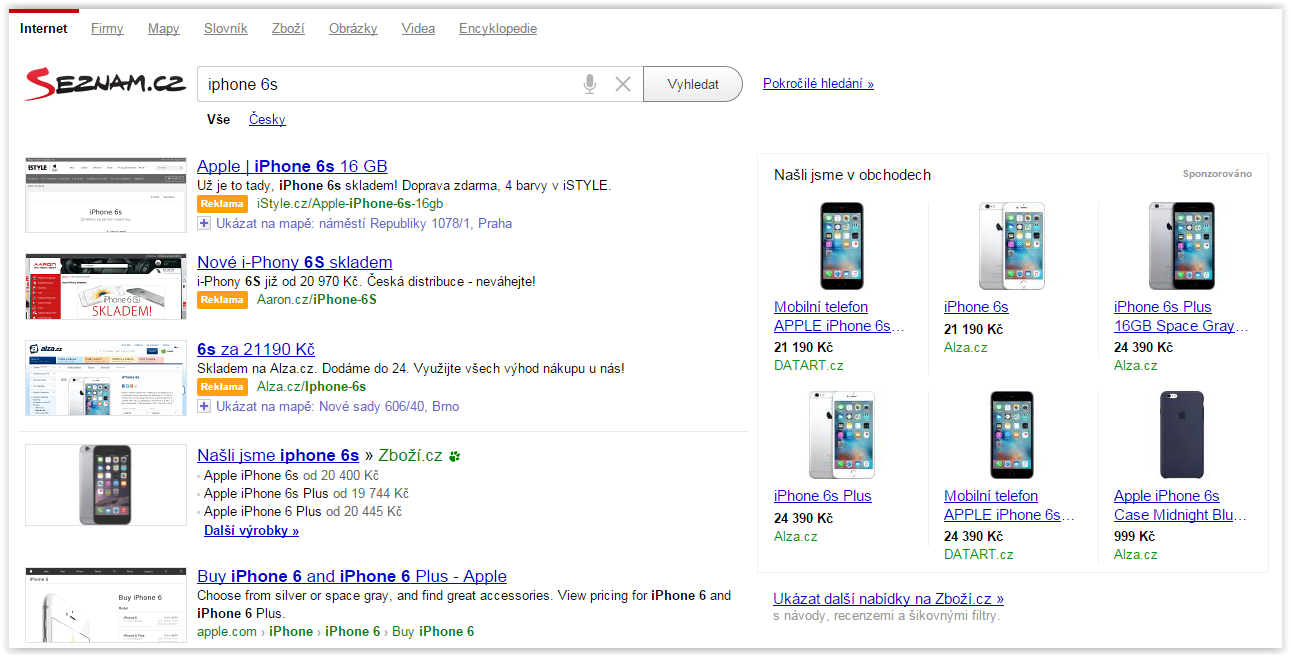This screenshot has width=1290, height=656.
Task: Click the Alza.cz/Iphone-6s URL
Action: click(311, 386)
